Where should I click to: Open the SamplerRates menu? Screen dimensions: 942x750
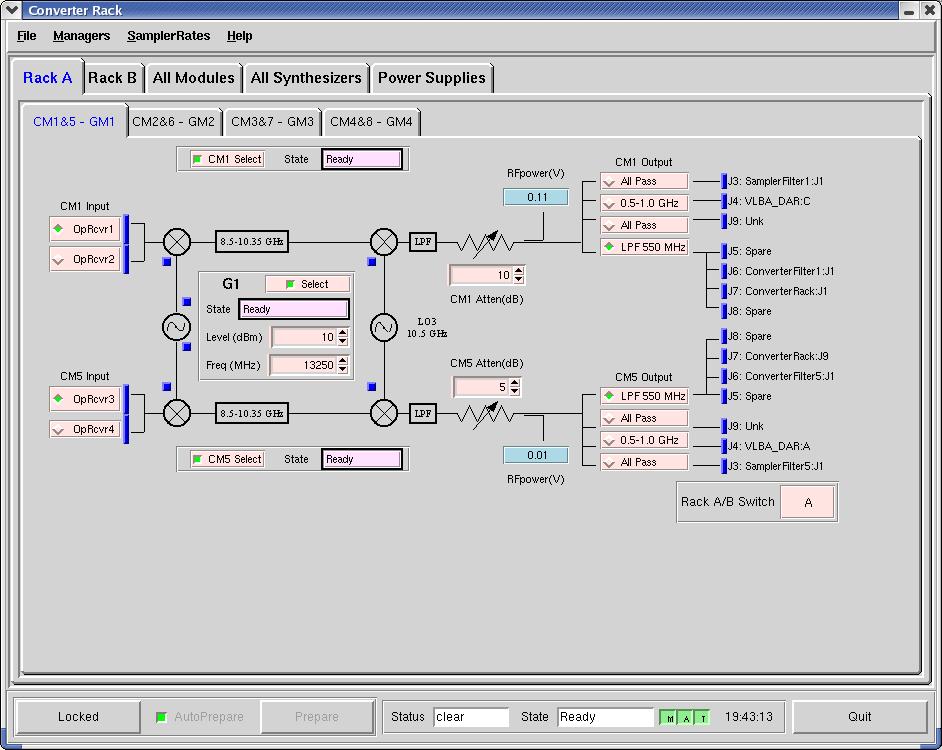168,36
